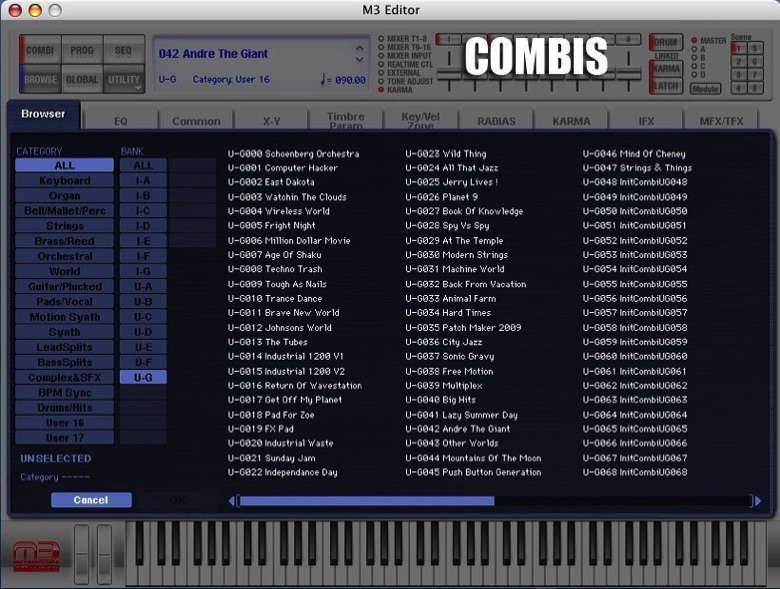Step up to the previous combi with the up arrow
The height and width of the screenshot is (589, 780).
click(360, 49)
